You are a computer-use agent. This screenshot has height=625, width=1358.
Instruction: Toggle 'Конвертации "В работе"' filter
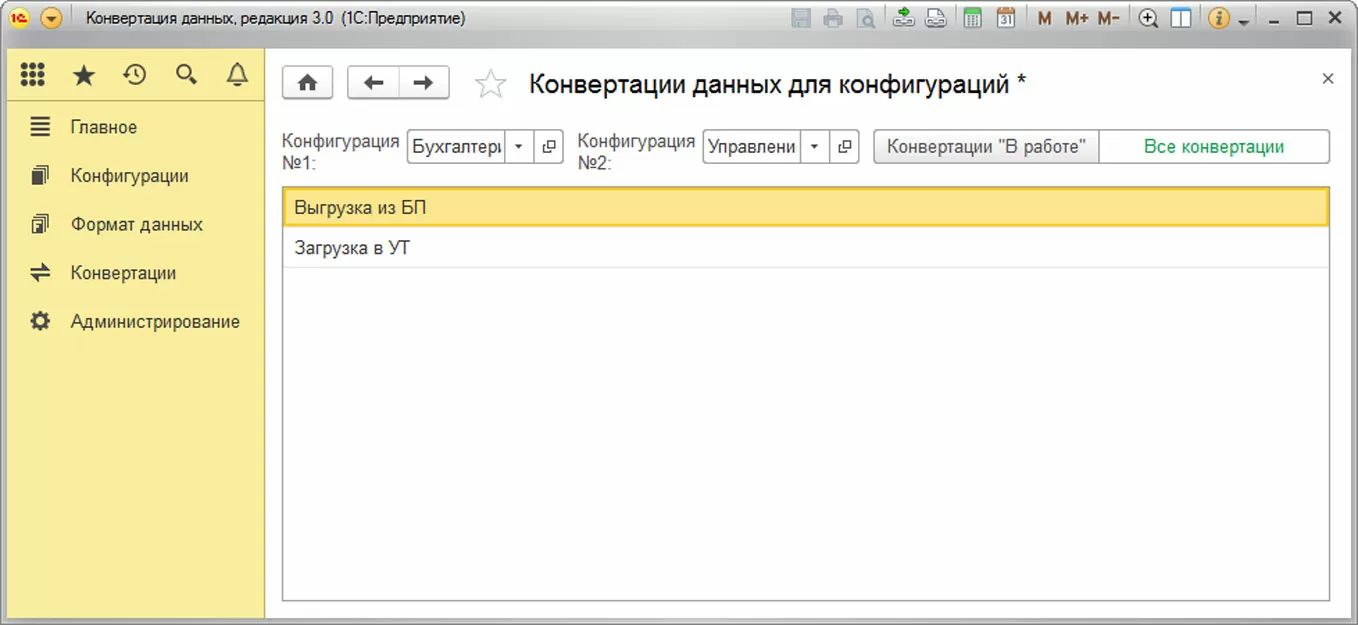[x=986, y=147]
